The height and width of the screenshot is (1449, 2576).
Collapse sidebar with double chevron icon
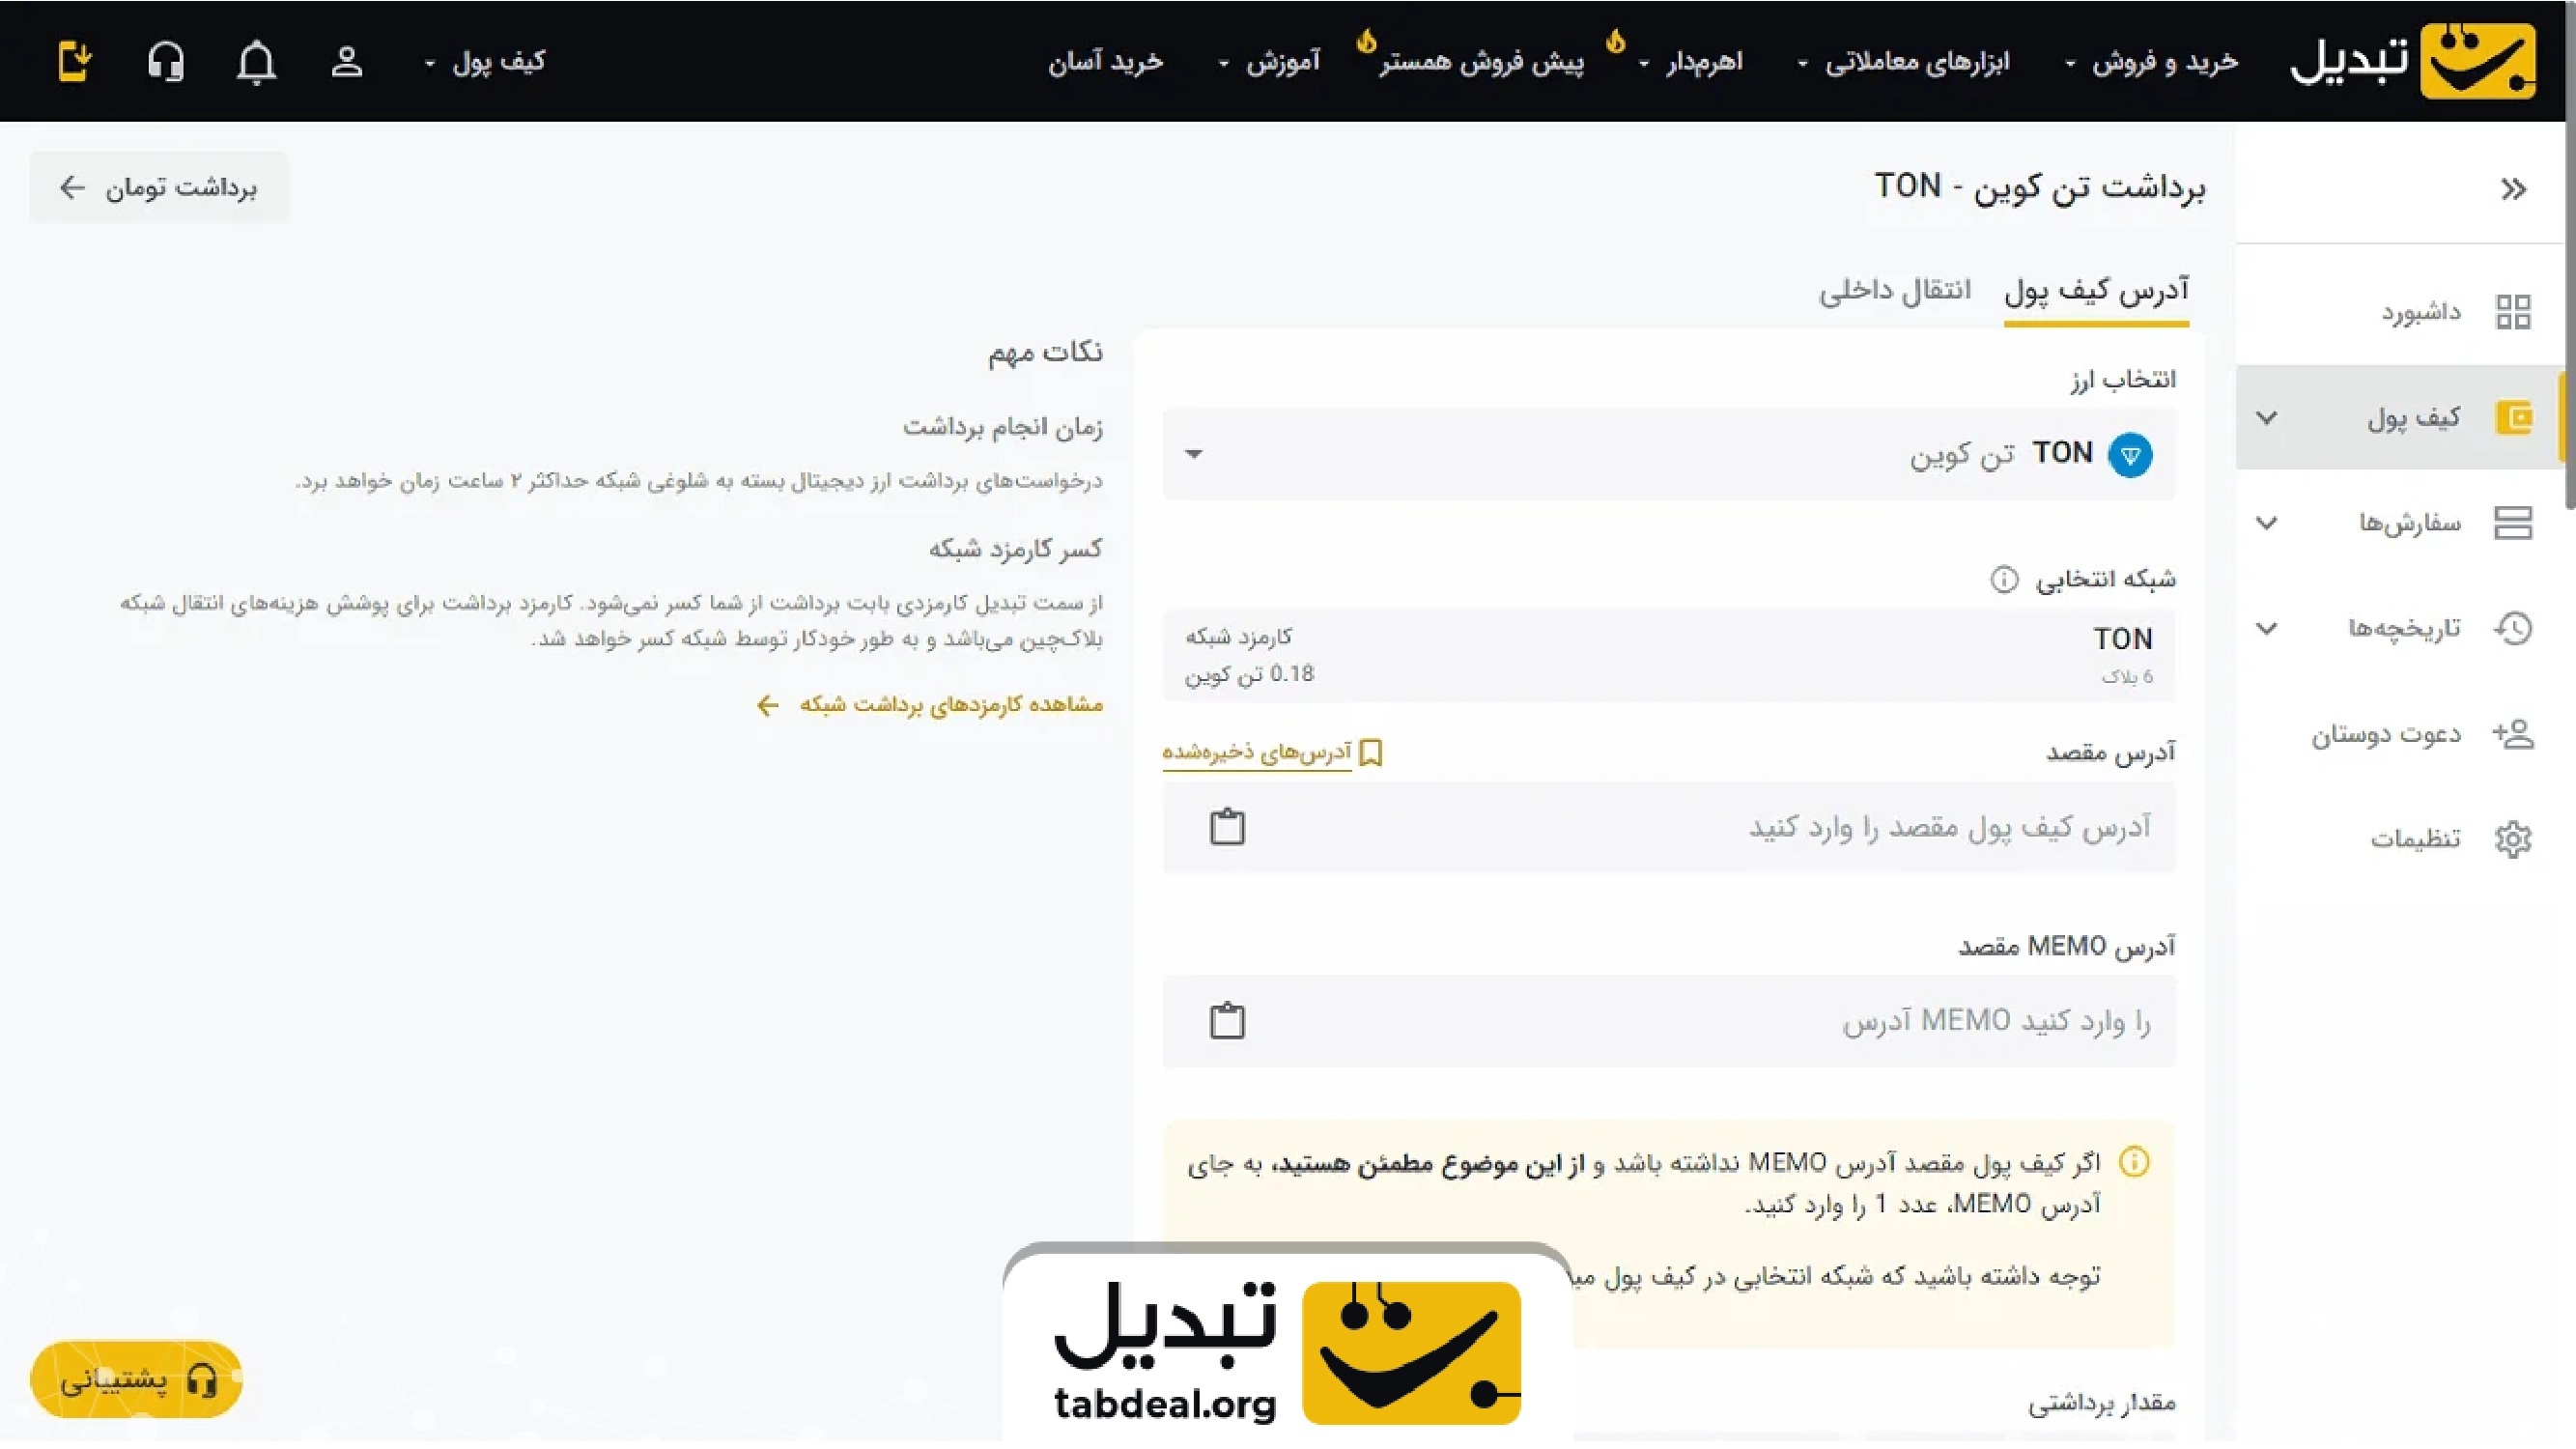click(x=2513, y=189)
